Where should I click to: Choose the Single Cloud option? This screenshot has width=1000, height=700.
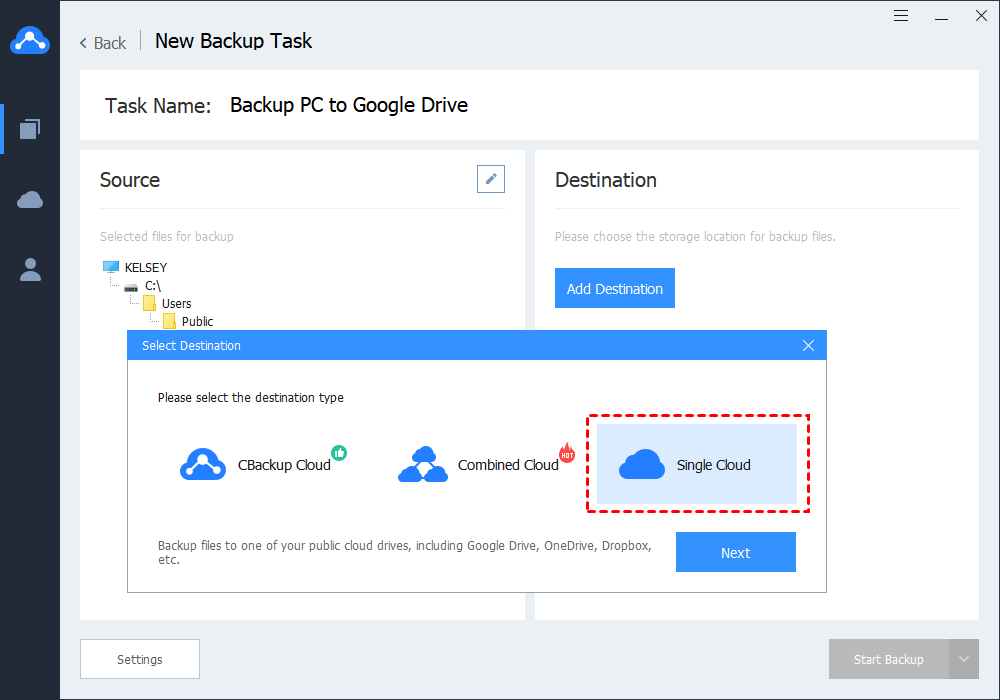[697, 464]
